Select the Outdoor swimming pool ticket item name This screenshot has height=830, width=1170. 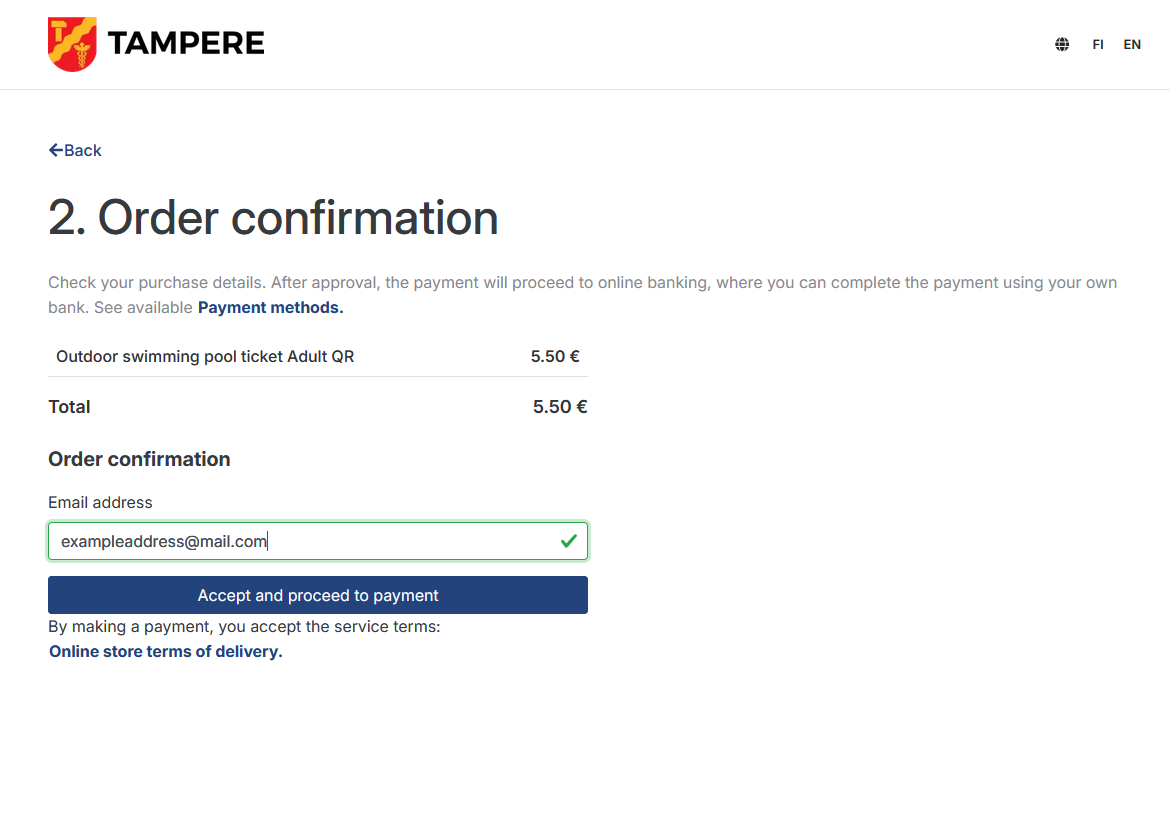coord(205,356)
